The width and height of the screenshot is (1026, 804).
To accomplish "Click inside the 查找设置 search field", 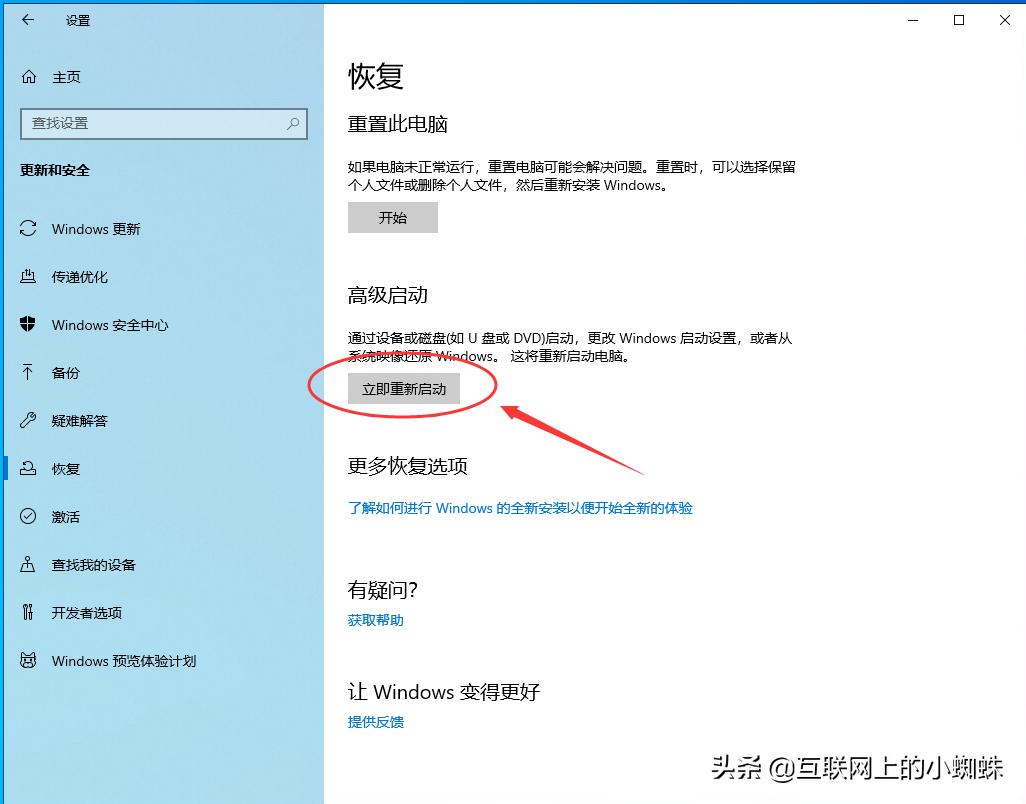I will pos(150,124).
